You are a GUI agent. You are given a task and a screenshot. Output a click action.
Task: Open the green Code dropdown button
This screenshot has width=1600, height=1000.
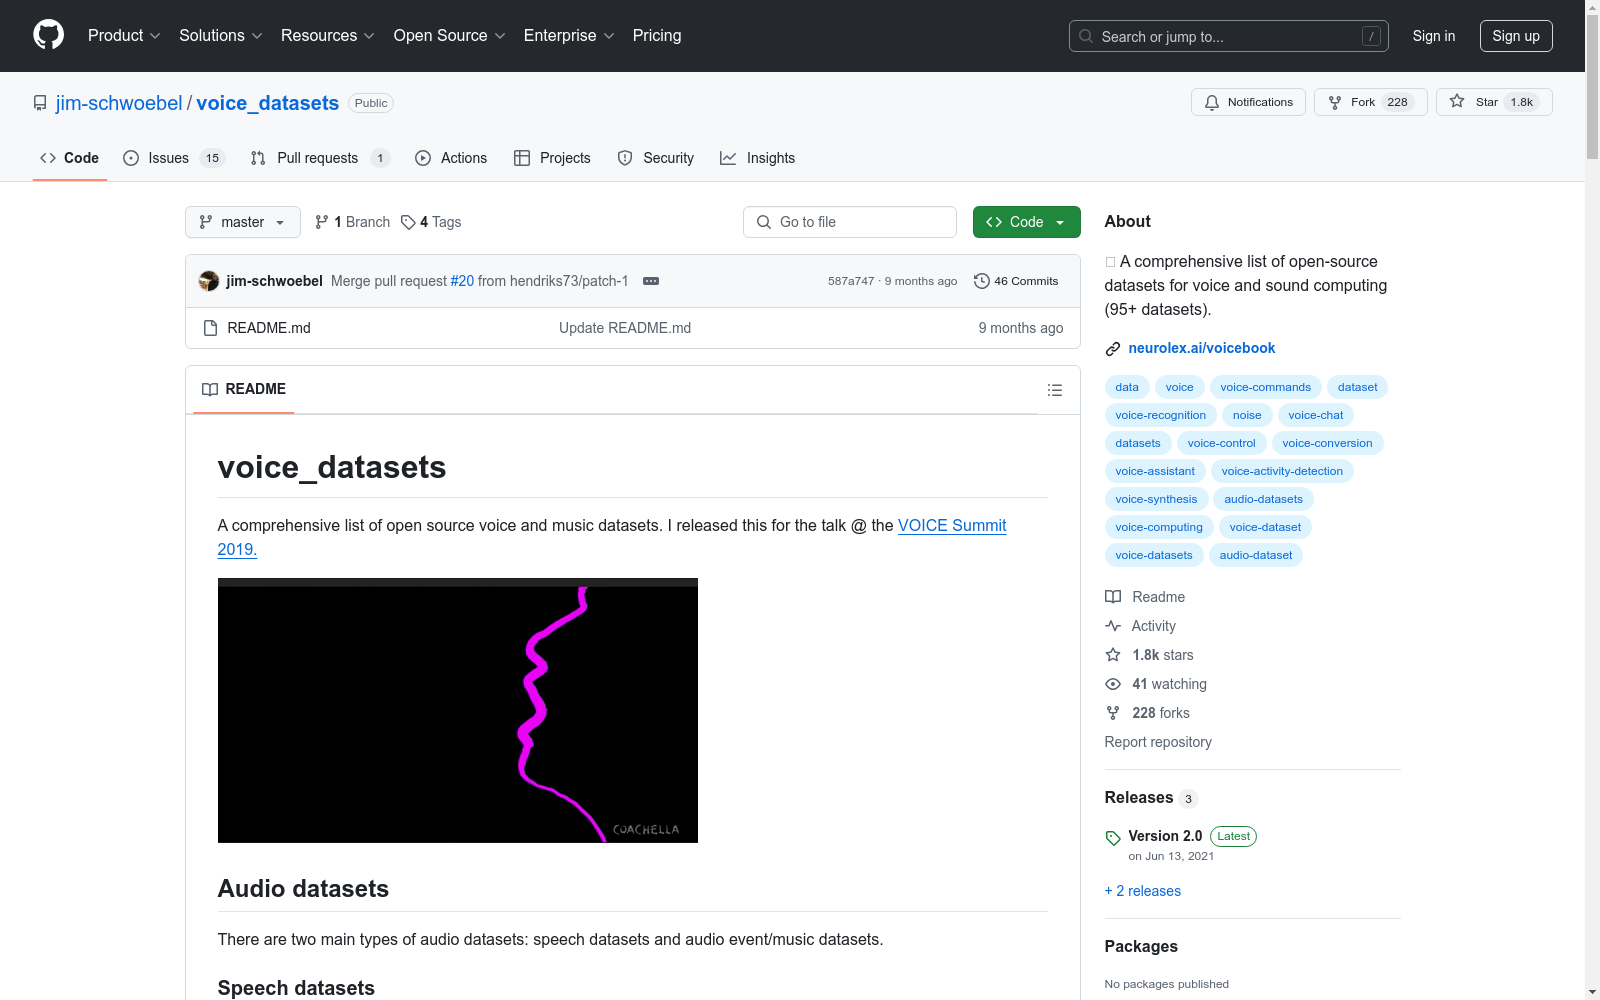click(x=1027, y=222)
